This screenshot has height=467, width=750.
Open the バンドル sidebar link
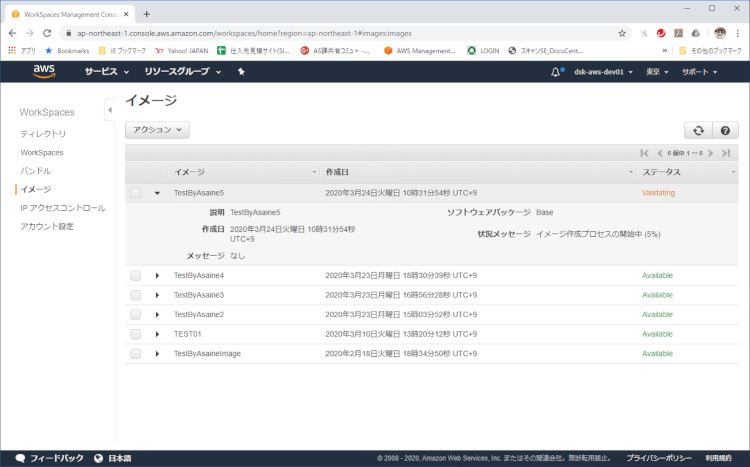(x=36, y=171)
